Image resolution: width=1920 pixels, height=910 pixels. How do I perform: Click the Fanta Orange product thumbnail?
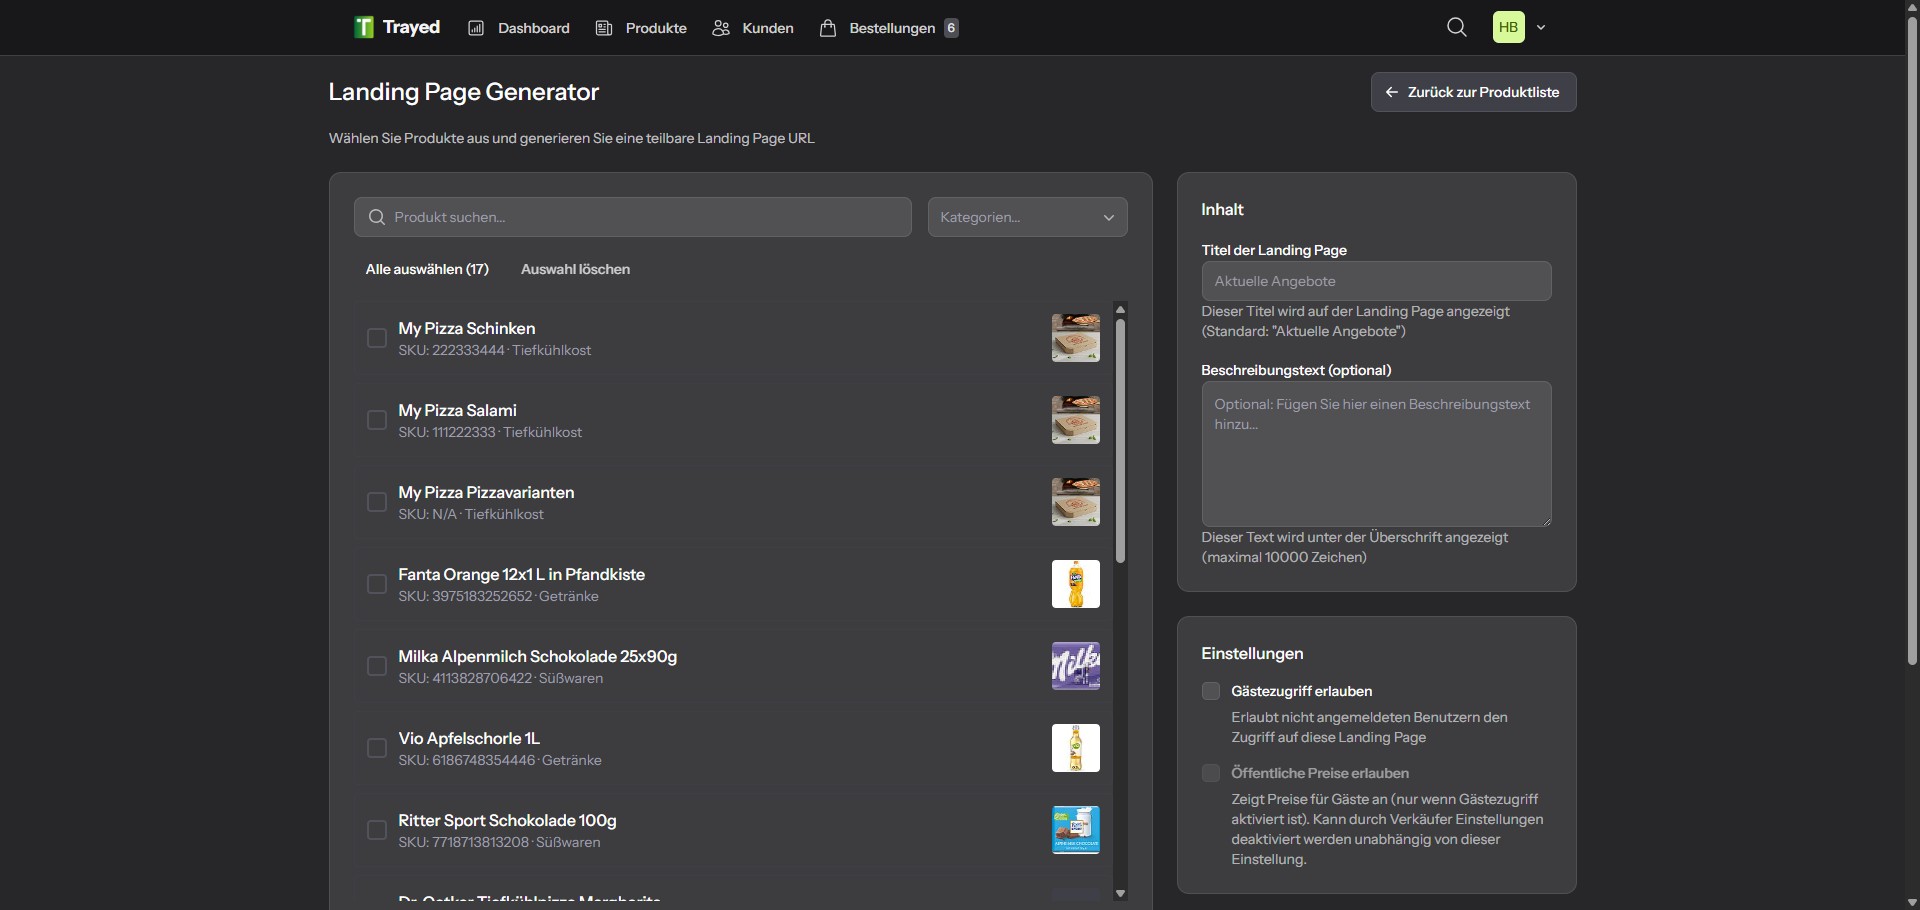[x=1076, y=584]
